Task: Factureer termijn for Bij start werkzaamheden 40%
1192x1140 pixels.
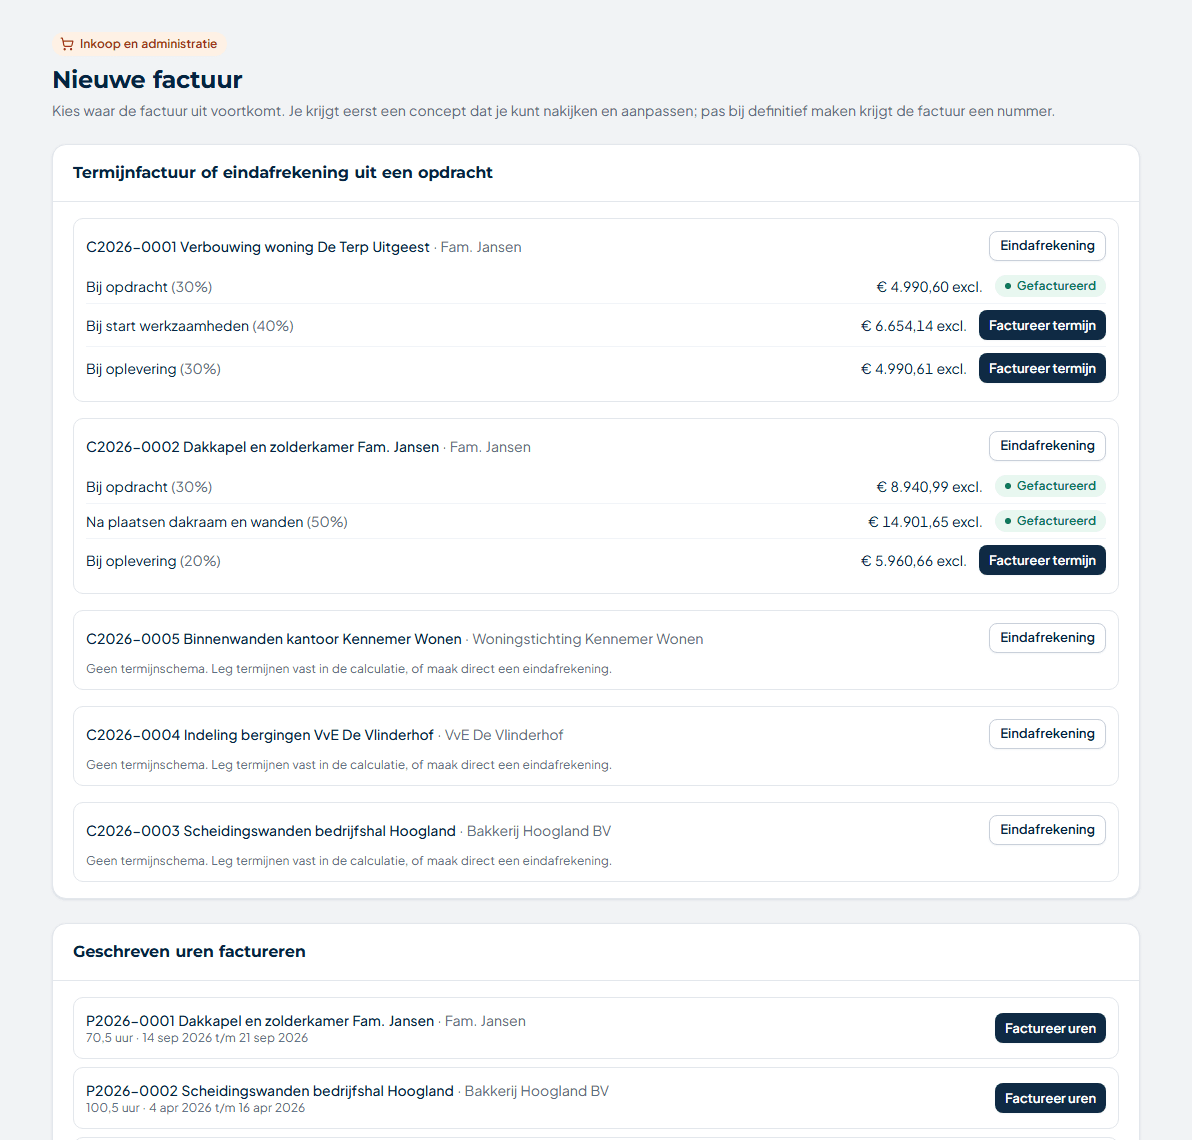Action: [x=1041, y=325]
